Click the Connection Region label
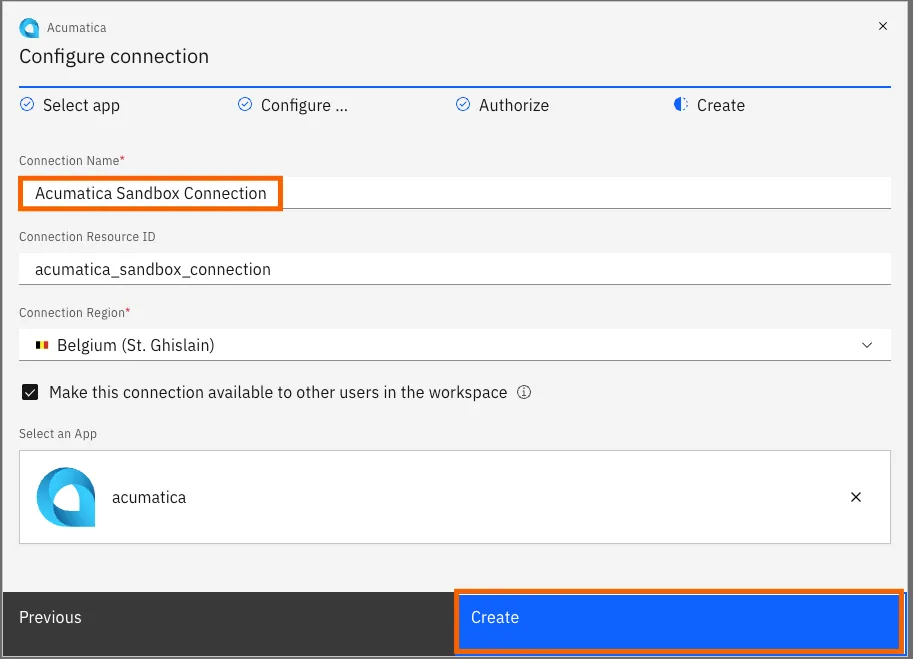Image resolution: width=913 pixels, height=659 pixels. [75, 313]
